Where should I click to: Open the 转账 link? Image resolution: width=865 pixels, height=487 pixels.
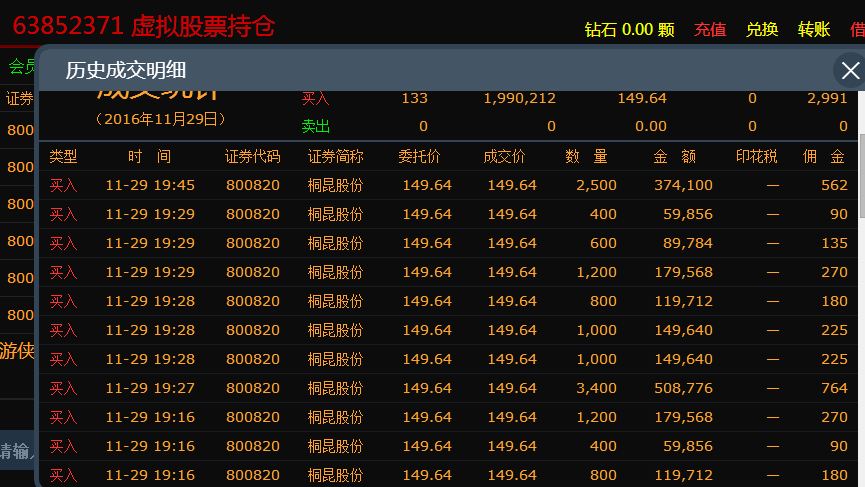point(814,29)
